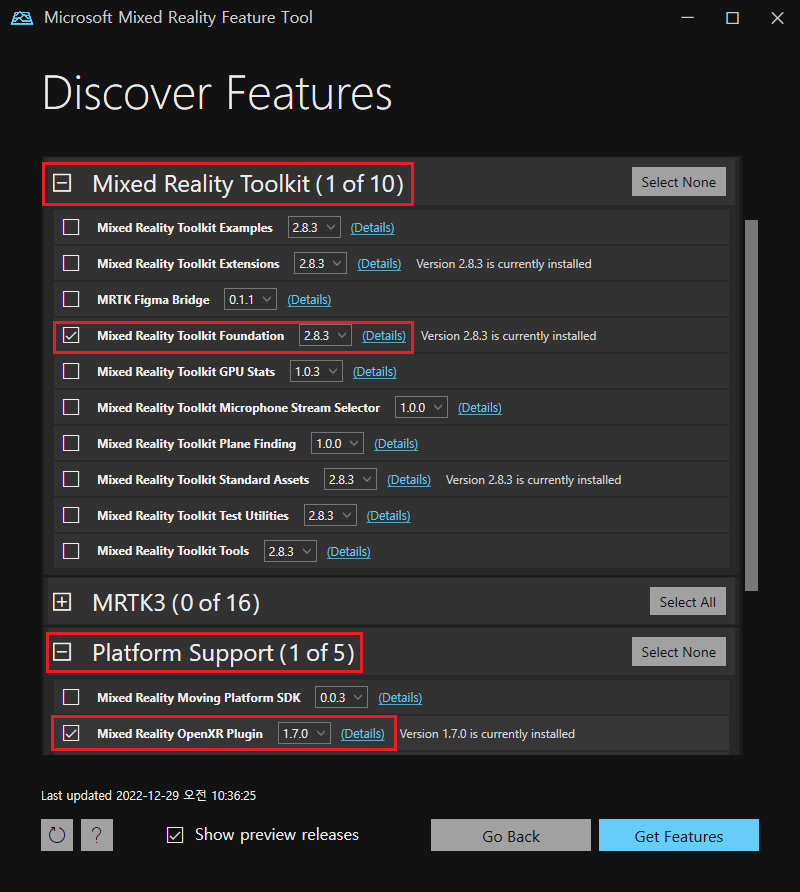
Task: Open Details link for Moving Platform SDK
Action: point(400,697)
